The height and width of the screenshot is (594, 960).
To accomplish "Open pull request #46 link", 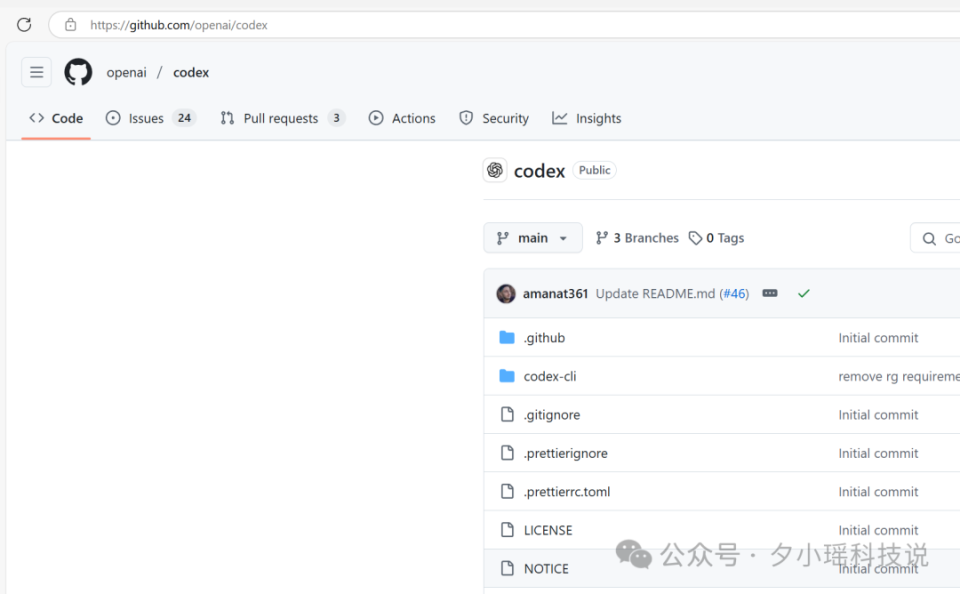I will coord(735,294).
